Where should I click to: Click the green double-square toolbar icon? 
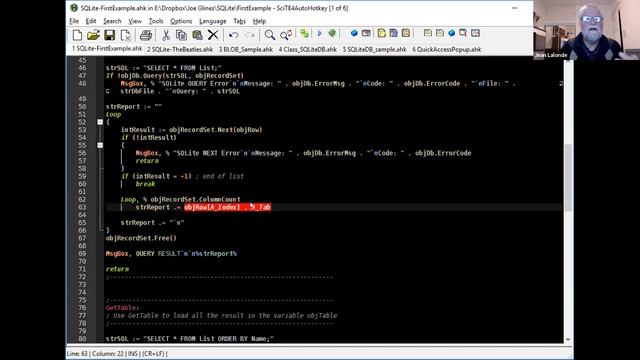tap(304, 33)
